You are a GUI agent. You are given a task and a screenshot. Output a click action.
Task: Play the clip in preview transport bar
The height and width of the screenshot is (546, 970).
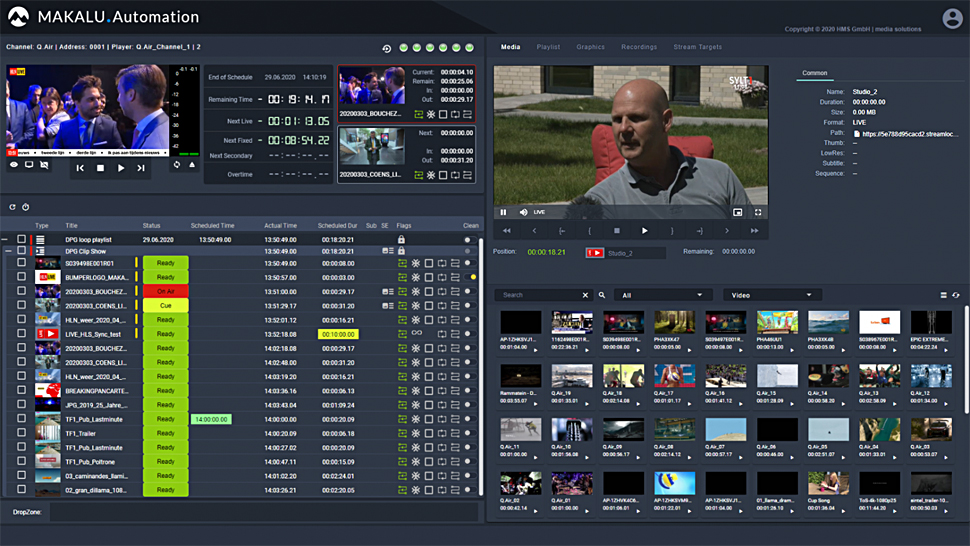click(645, 231)
